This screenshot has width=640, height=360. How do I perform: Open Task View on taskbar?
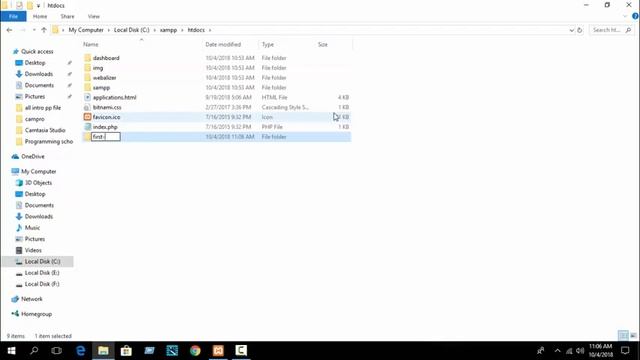click(x=57, y=351)
